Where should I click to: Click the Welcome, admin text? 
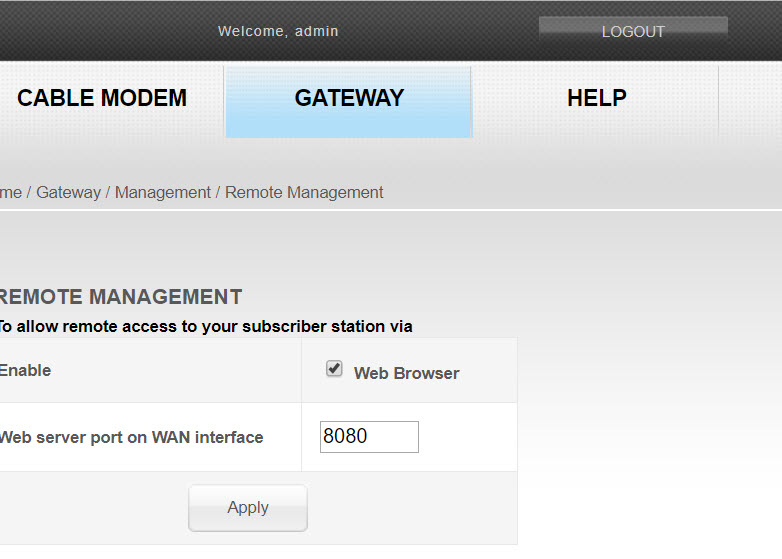coord(278,31)
